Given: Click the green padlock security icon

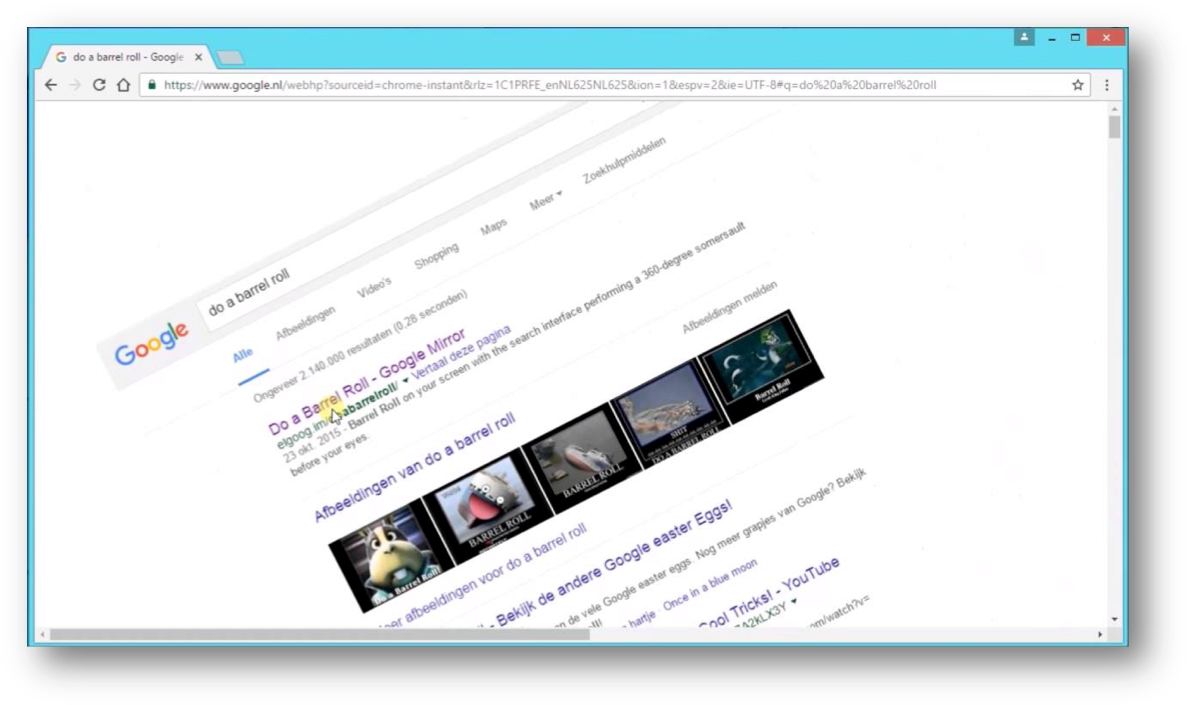Looking at the screenshot, I should [x=151, y=85].
